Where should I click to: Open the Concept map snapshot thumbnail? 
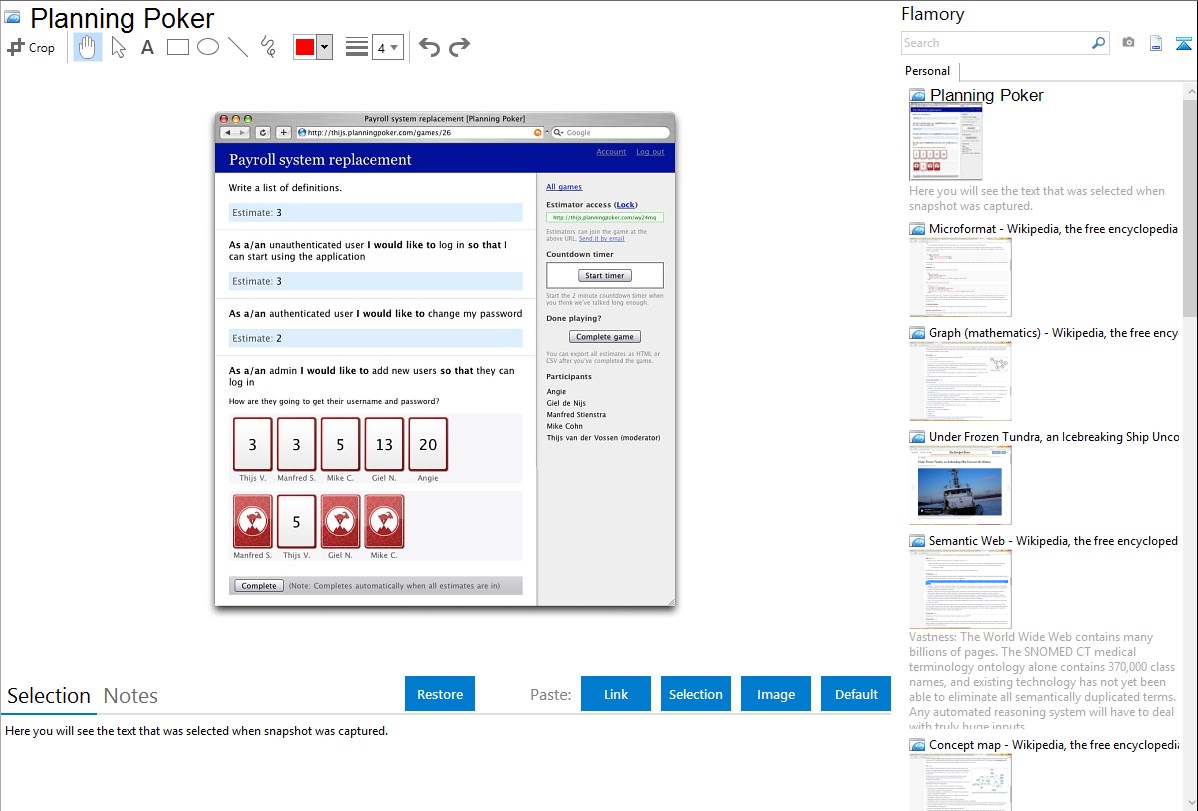(x=960, y=782)
